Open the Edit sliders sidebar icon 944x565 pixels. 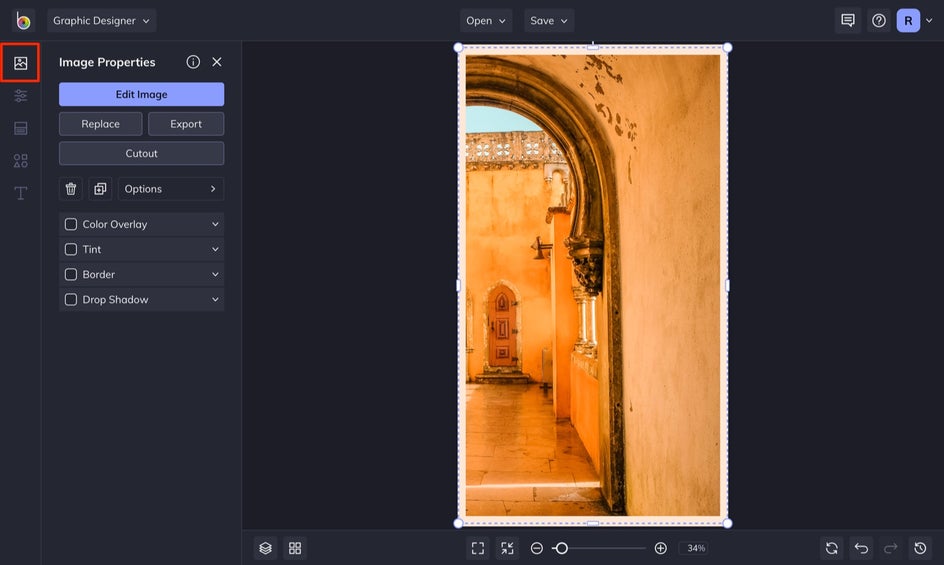pos(20,96)
